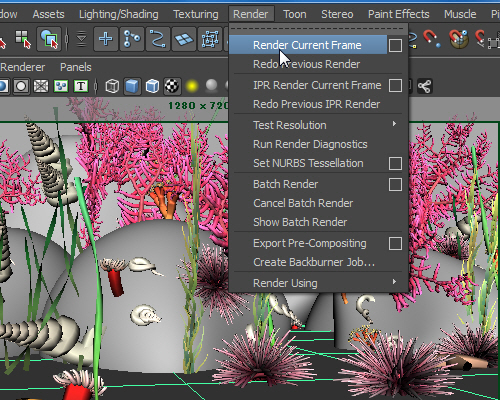The width and height of the screenshot is (500, 400).
Task: Click the dashed tear-off line of menu
Action: pyautogui.click(x=318, y=28)
